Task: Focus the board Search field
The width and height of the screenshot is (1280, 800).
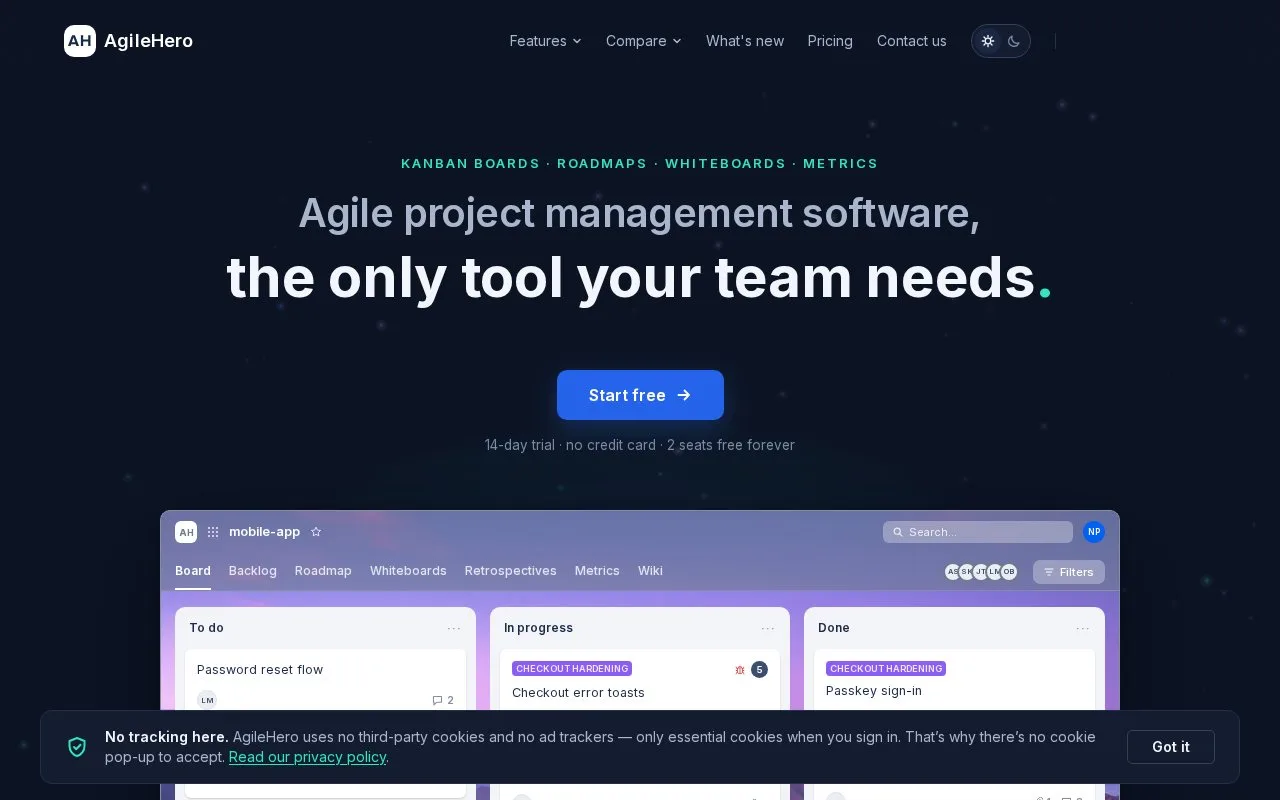Action: (978, 532)
